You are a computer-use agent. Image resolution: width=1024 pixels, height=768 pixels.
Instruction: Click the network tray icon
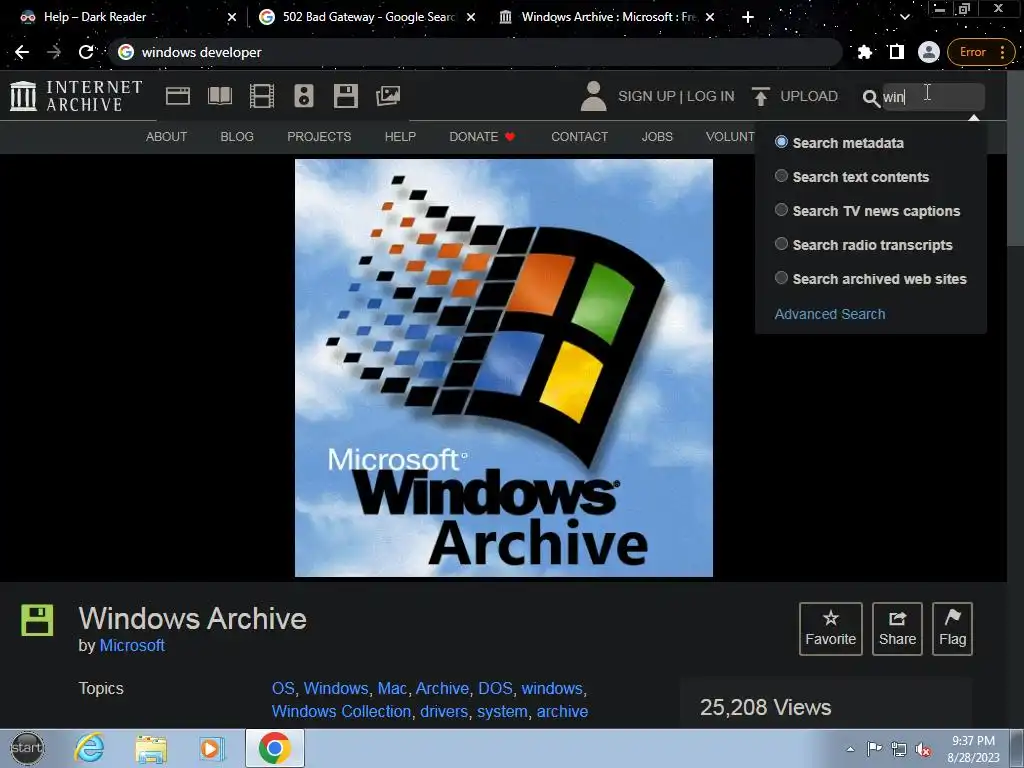pyautogui.click(x=899, y=749)
